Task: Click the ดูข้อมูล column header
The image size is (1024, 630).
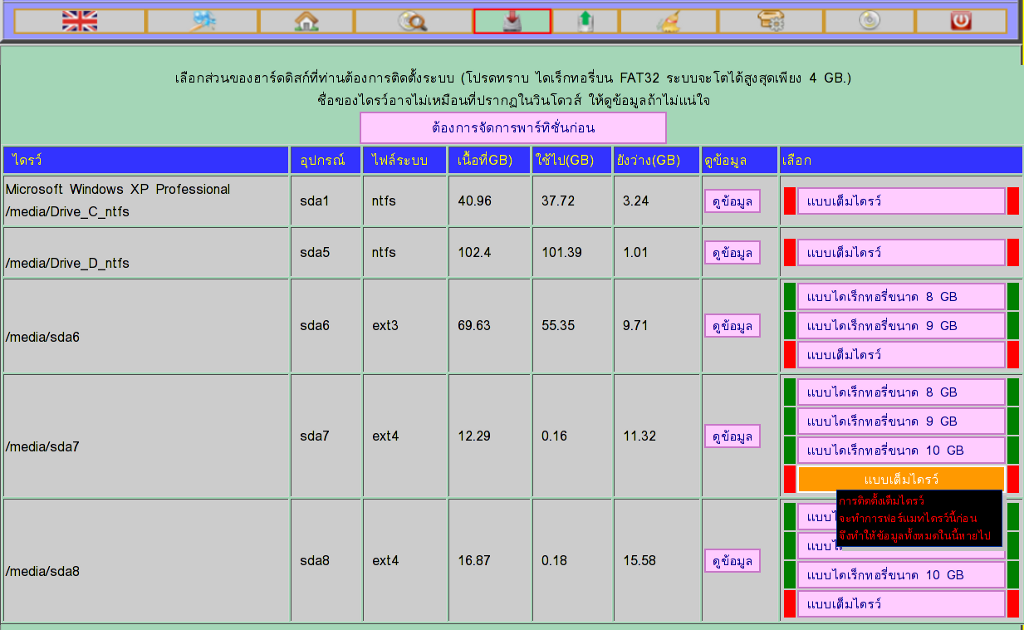Action: click(x=740, y=160)
